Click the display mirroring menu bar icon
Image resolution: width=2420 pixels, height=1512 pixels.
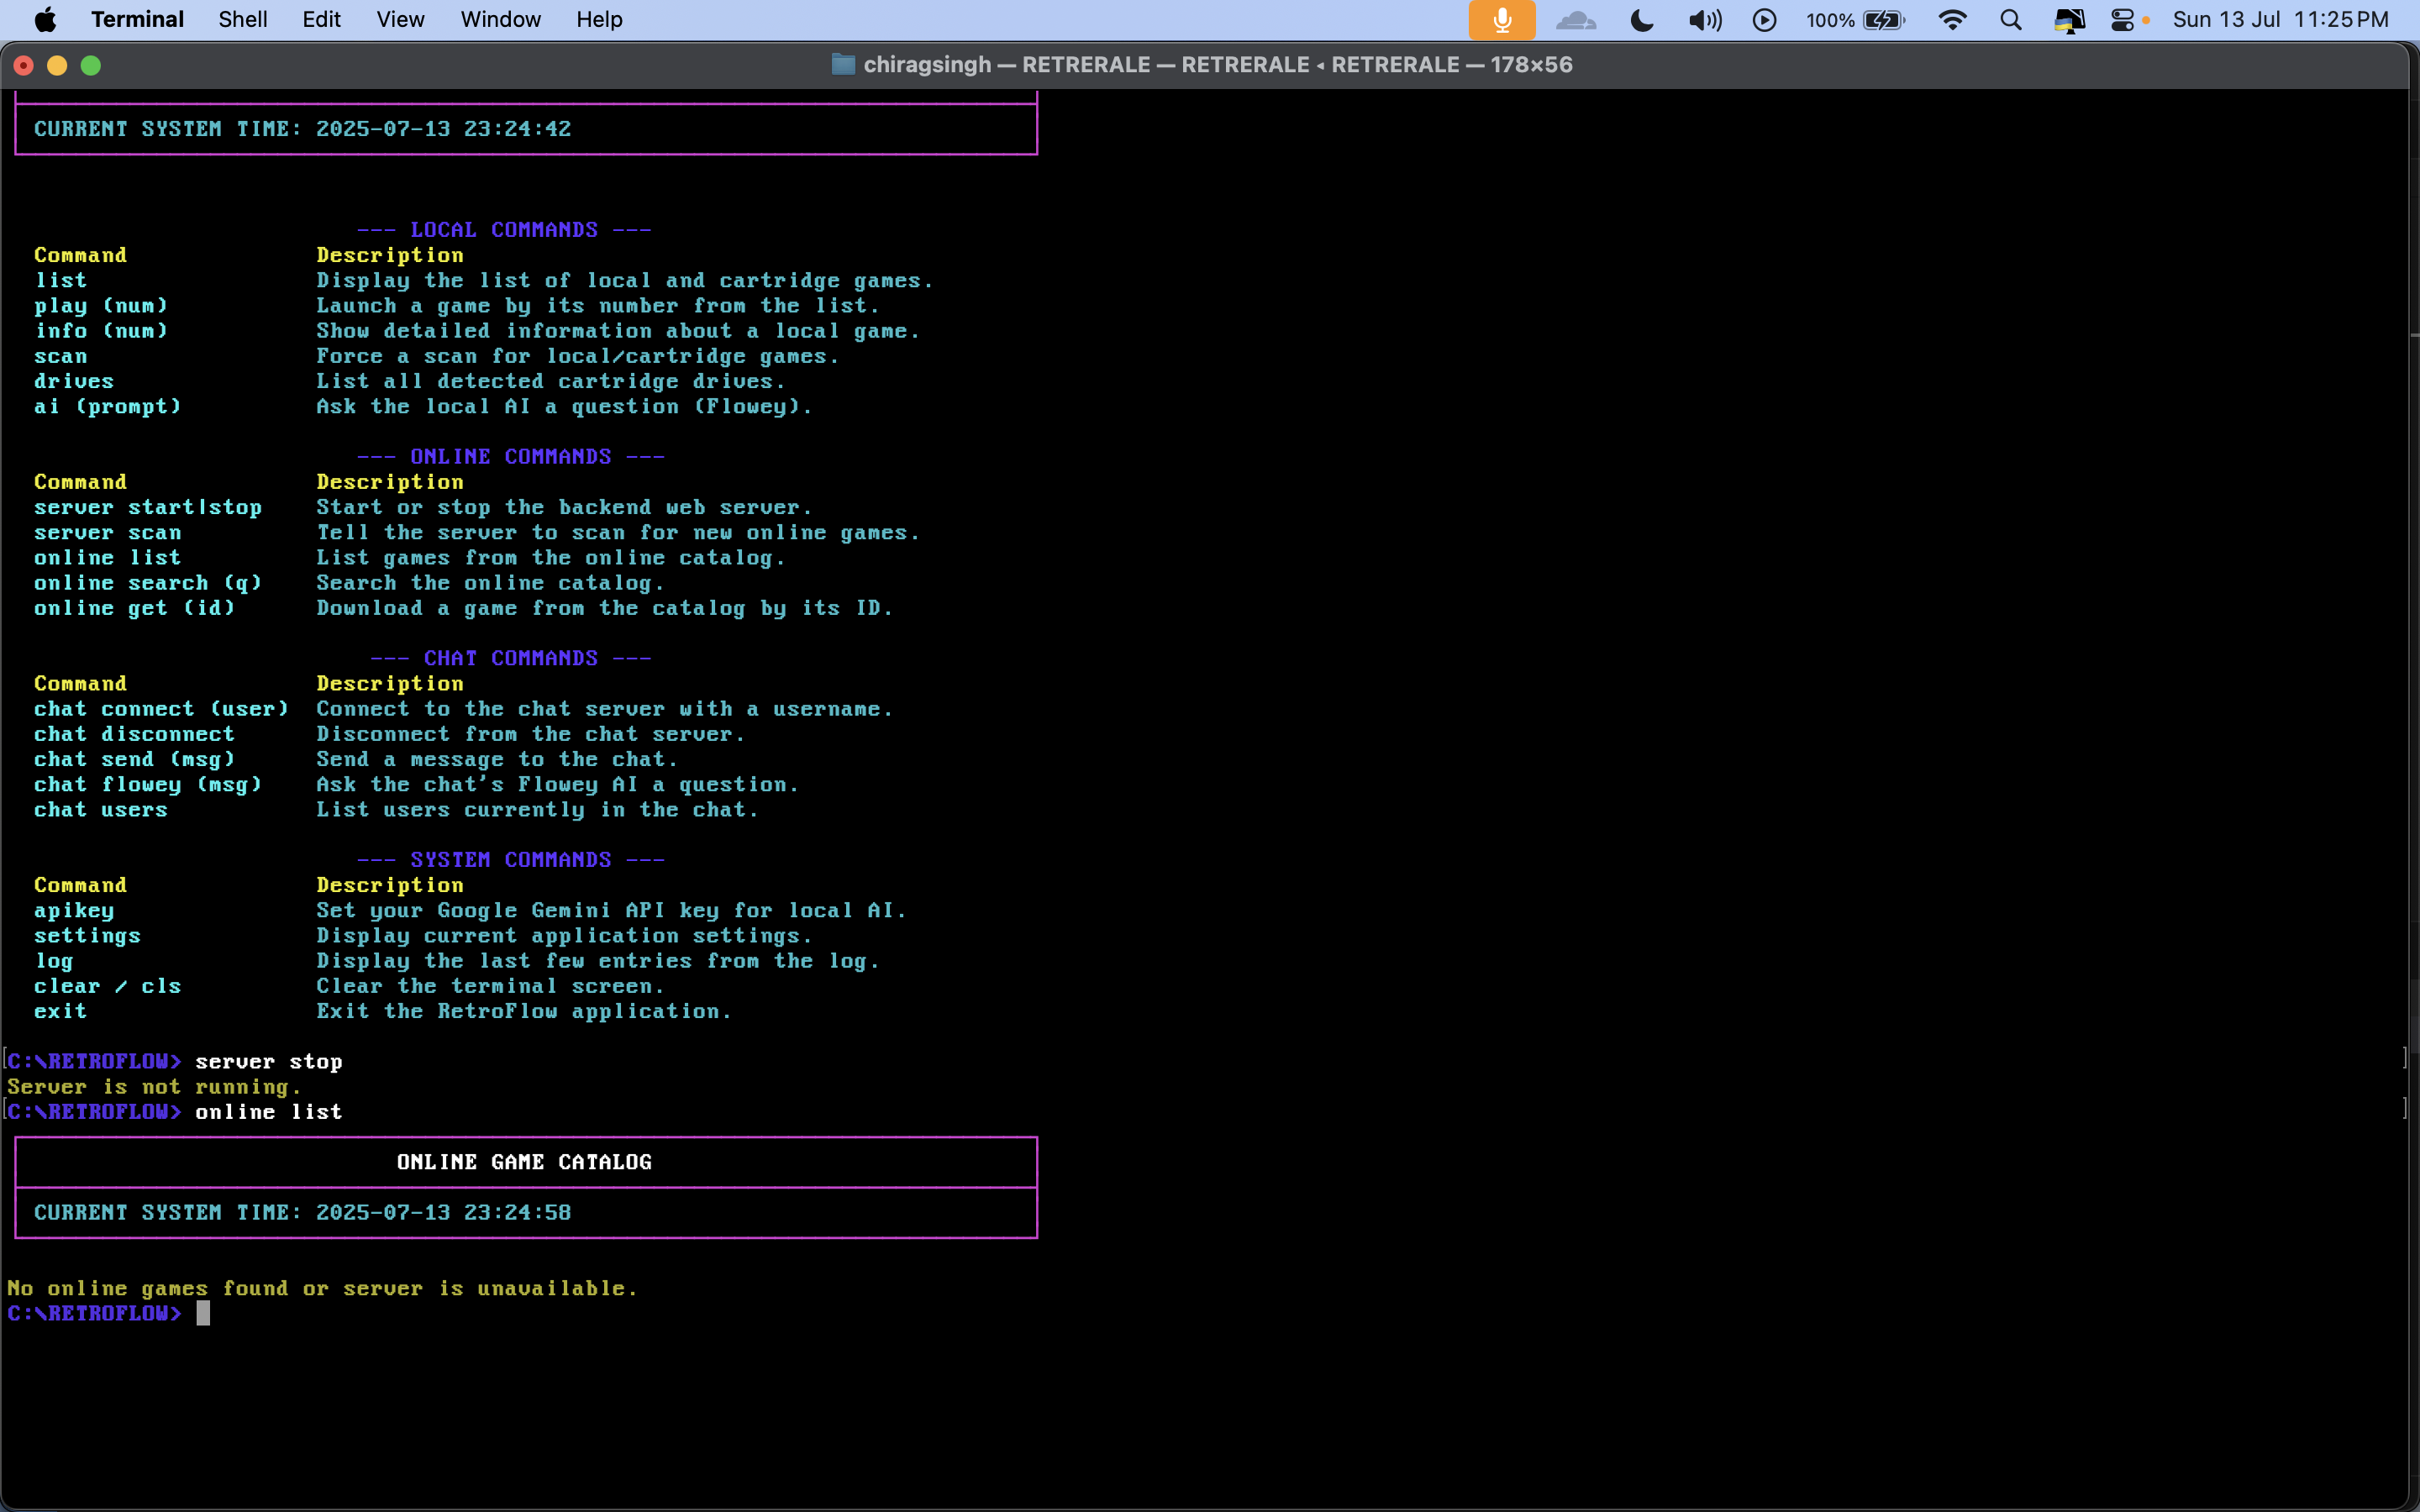coord(2068,20)
